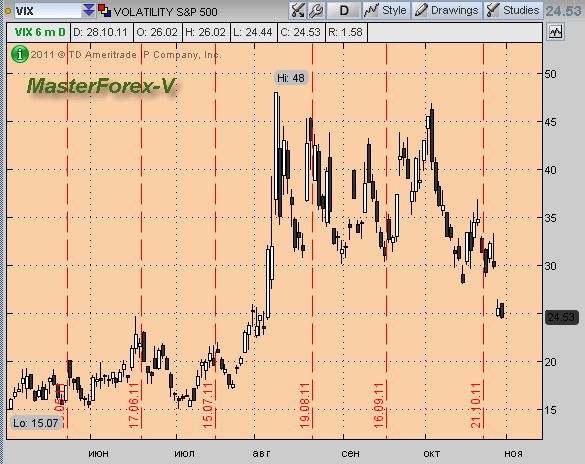Click the colored squares link icon
The image size is (585, 464).
coord(104,10)
